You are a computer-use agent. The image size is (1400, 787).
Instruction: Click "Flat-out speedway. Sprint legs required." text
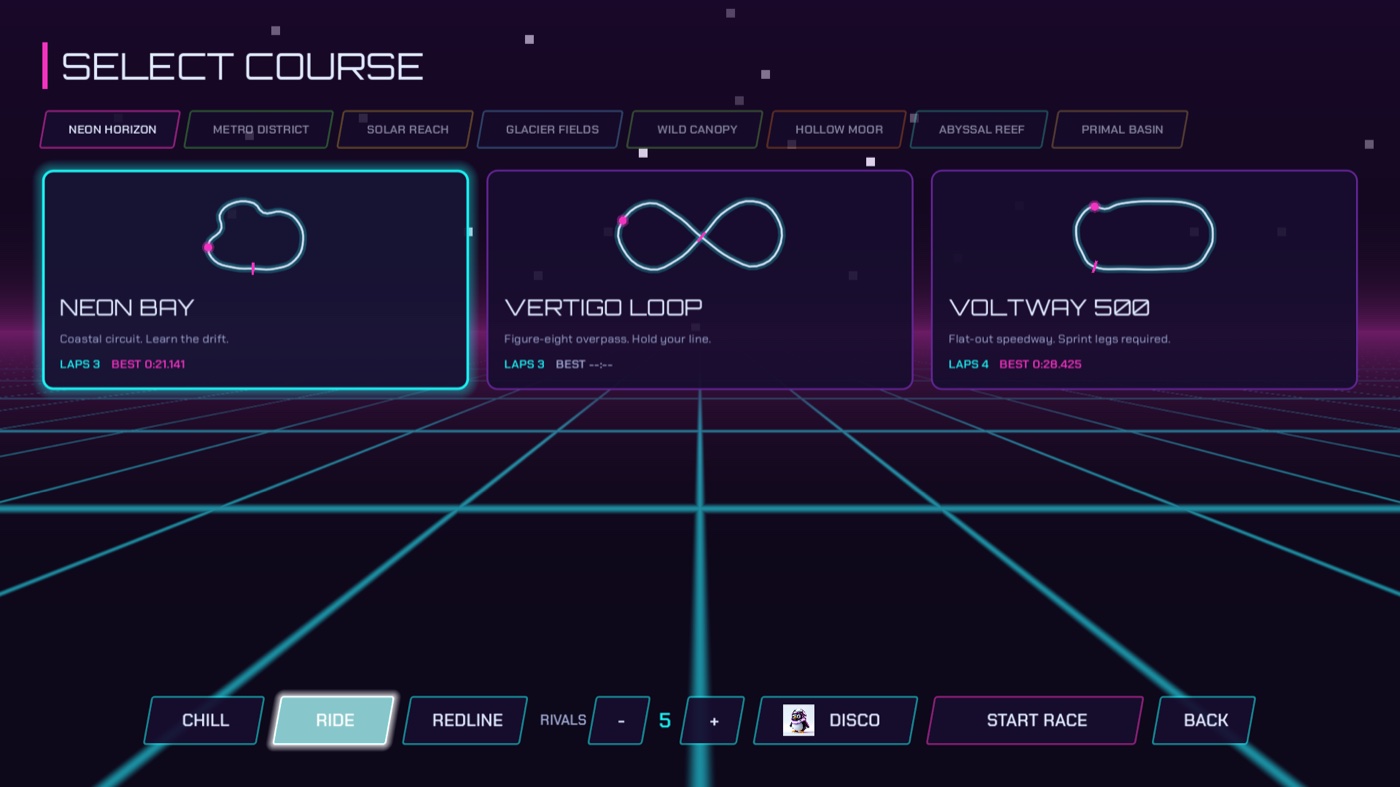(x=1059, y=339)
